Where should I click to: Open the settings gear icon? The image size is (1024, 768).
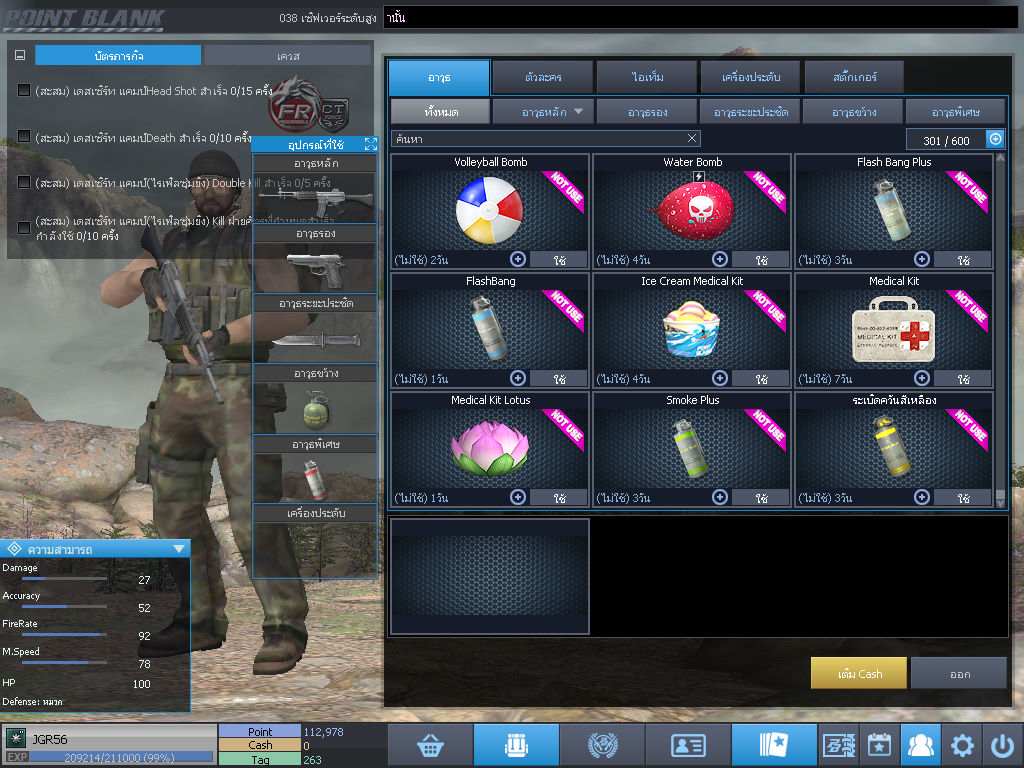click(x=961, y=744)
